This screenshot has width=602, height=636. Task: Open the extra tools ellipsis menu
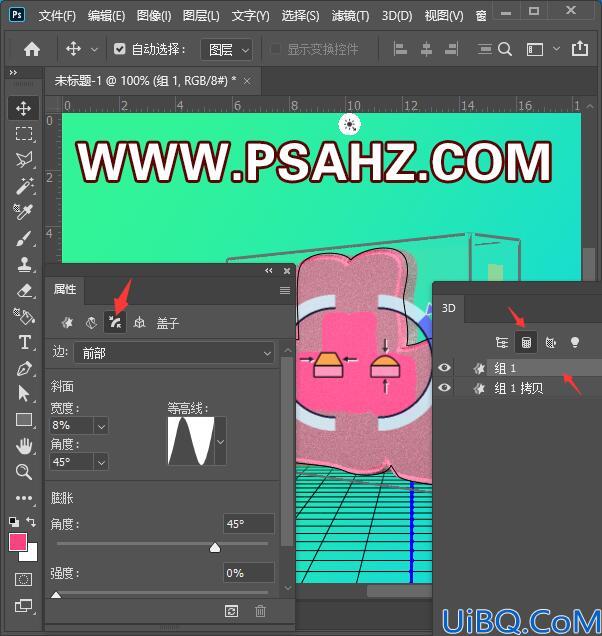click(24, 498)
